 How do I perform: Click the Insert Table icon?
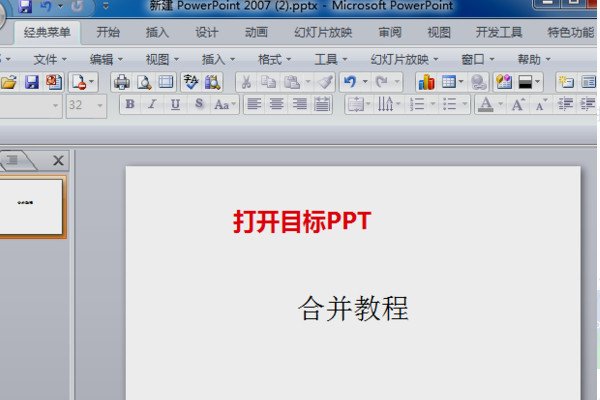(448, 82)
